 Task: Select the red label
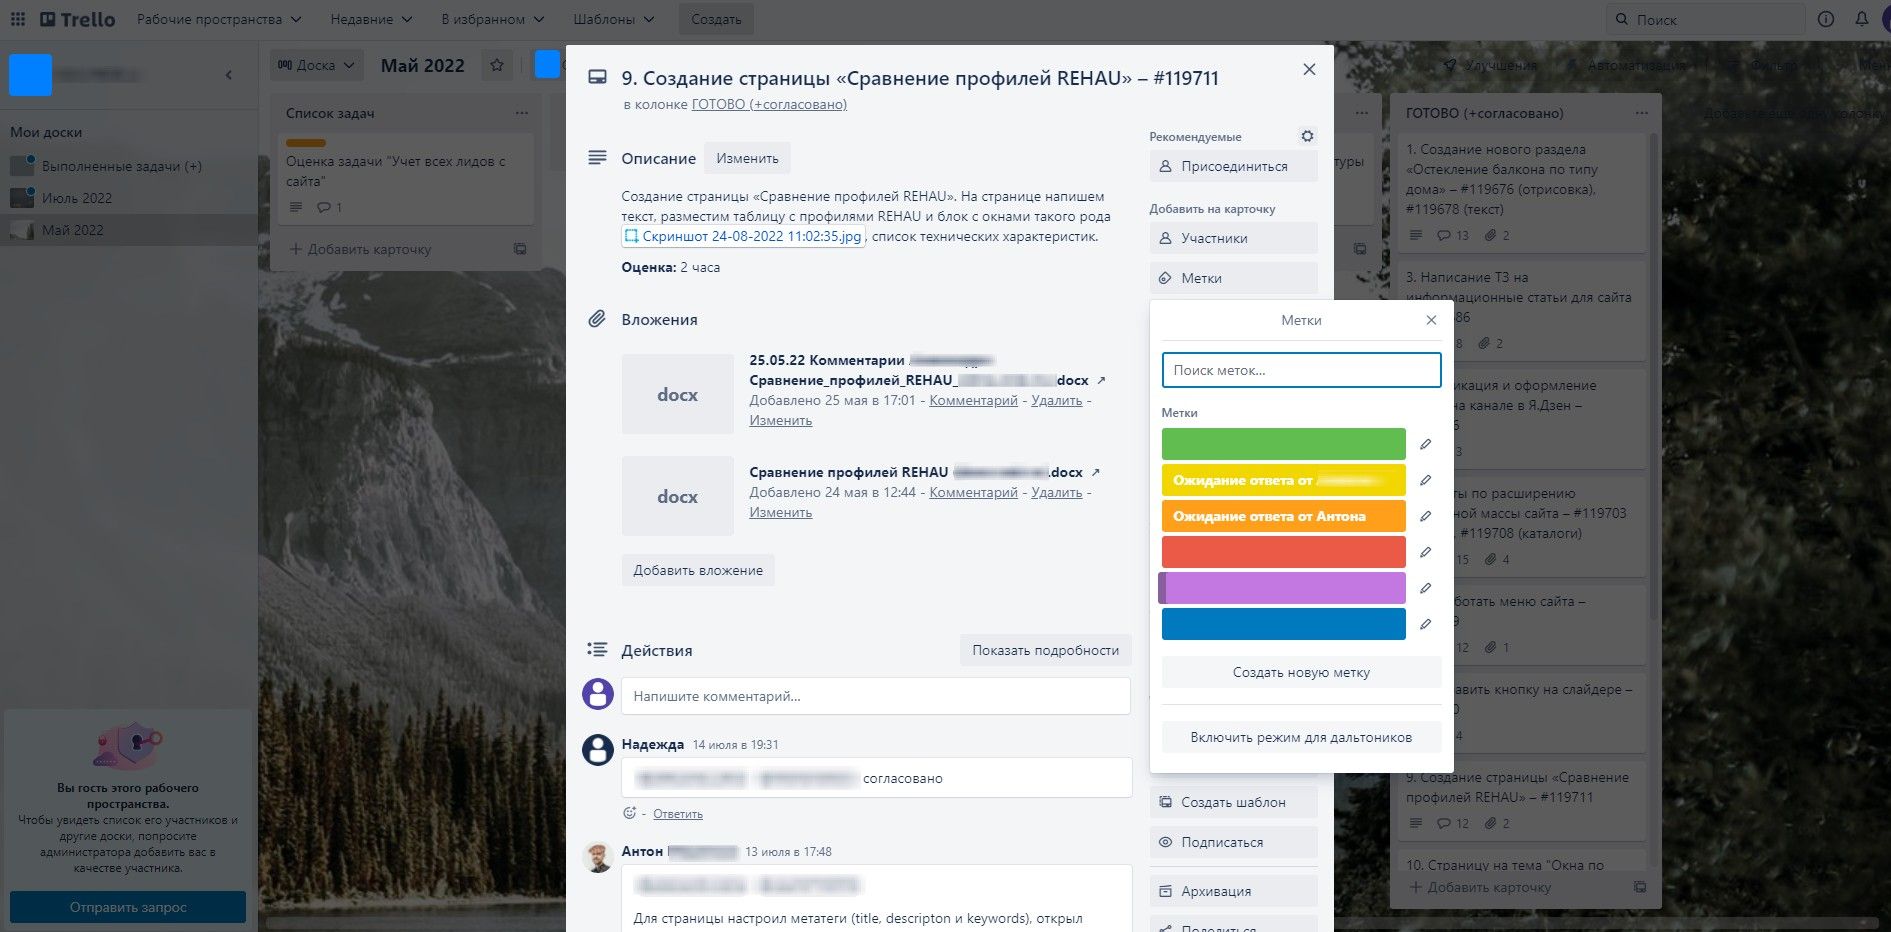click(x=1283, y=552)
